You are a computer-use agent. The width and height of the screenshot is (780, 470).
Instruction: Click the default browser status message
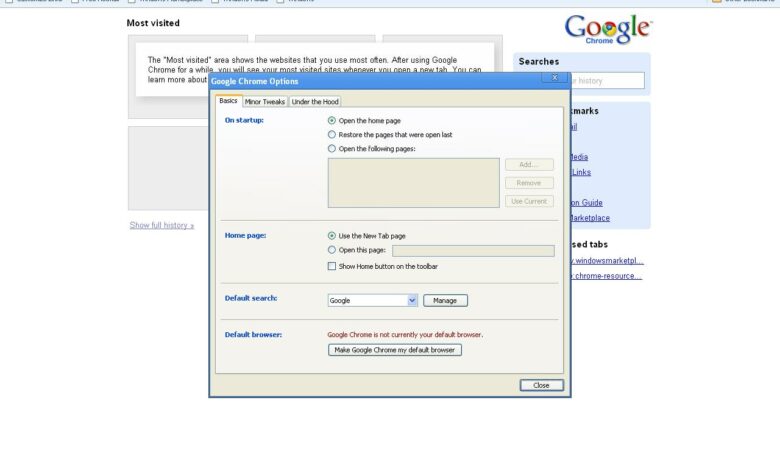(x=405, y=335)
